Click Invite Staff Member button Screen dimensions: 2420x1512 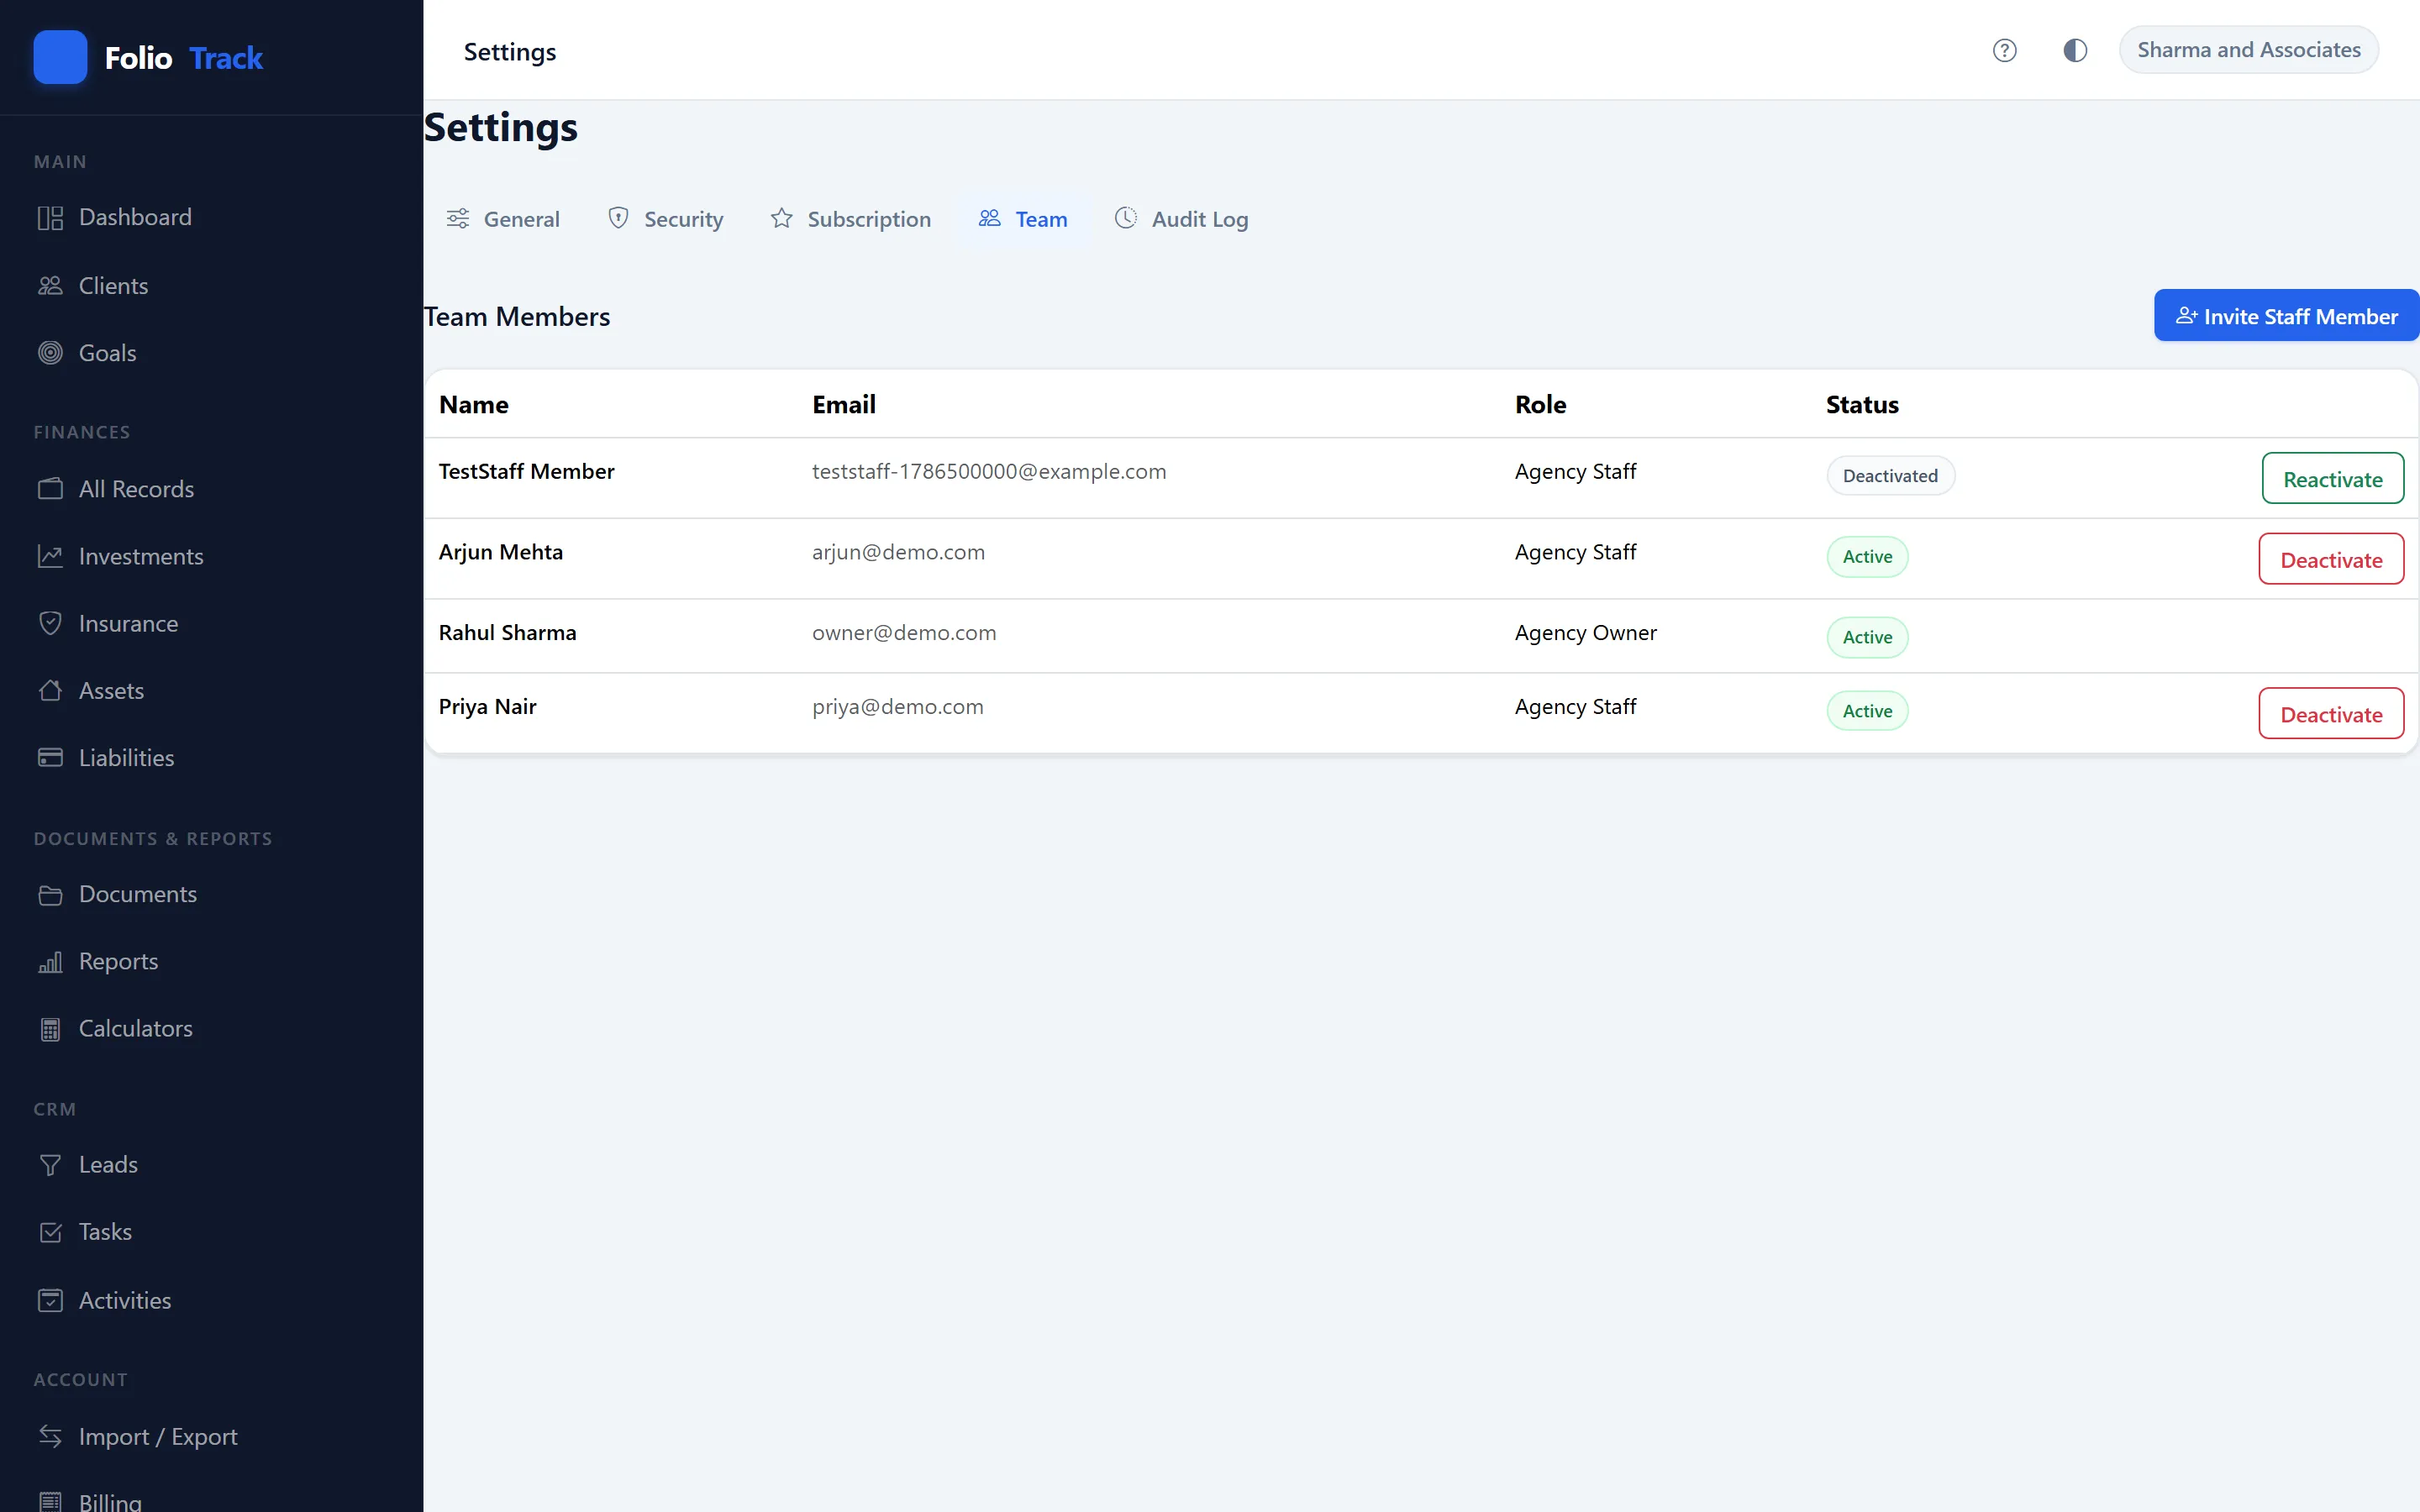click(x=2286, y=316)
